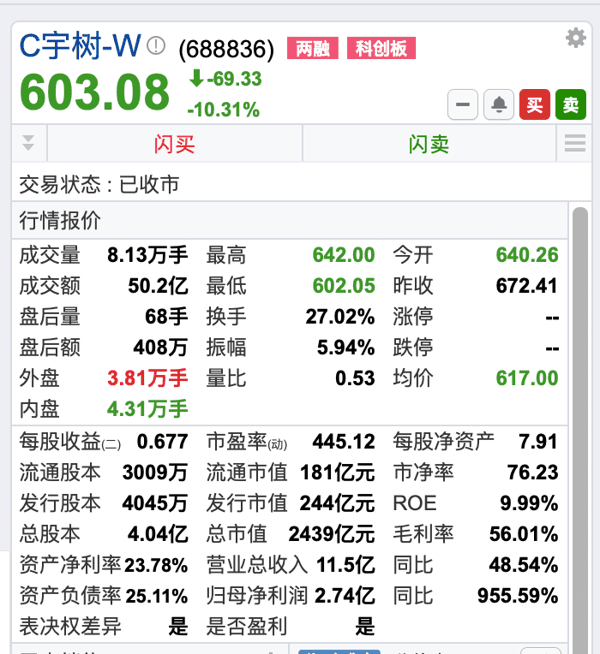Click the 资产负债率 value 25.11%
Image resolution: width=600 pixels, height=654 pixels.
click(x=156, y=596)
